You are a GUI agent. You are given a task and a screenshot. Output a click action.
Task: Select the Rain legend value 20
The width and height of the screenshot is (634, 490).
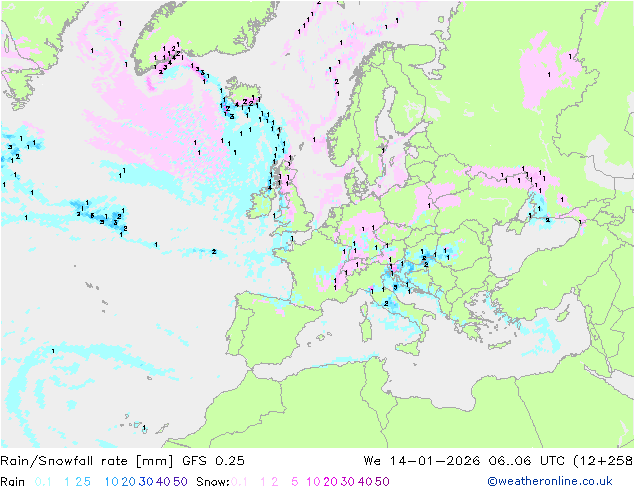point(129,482)
